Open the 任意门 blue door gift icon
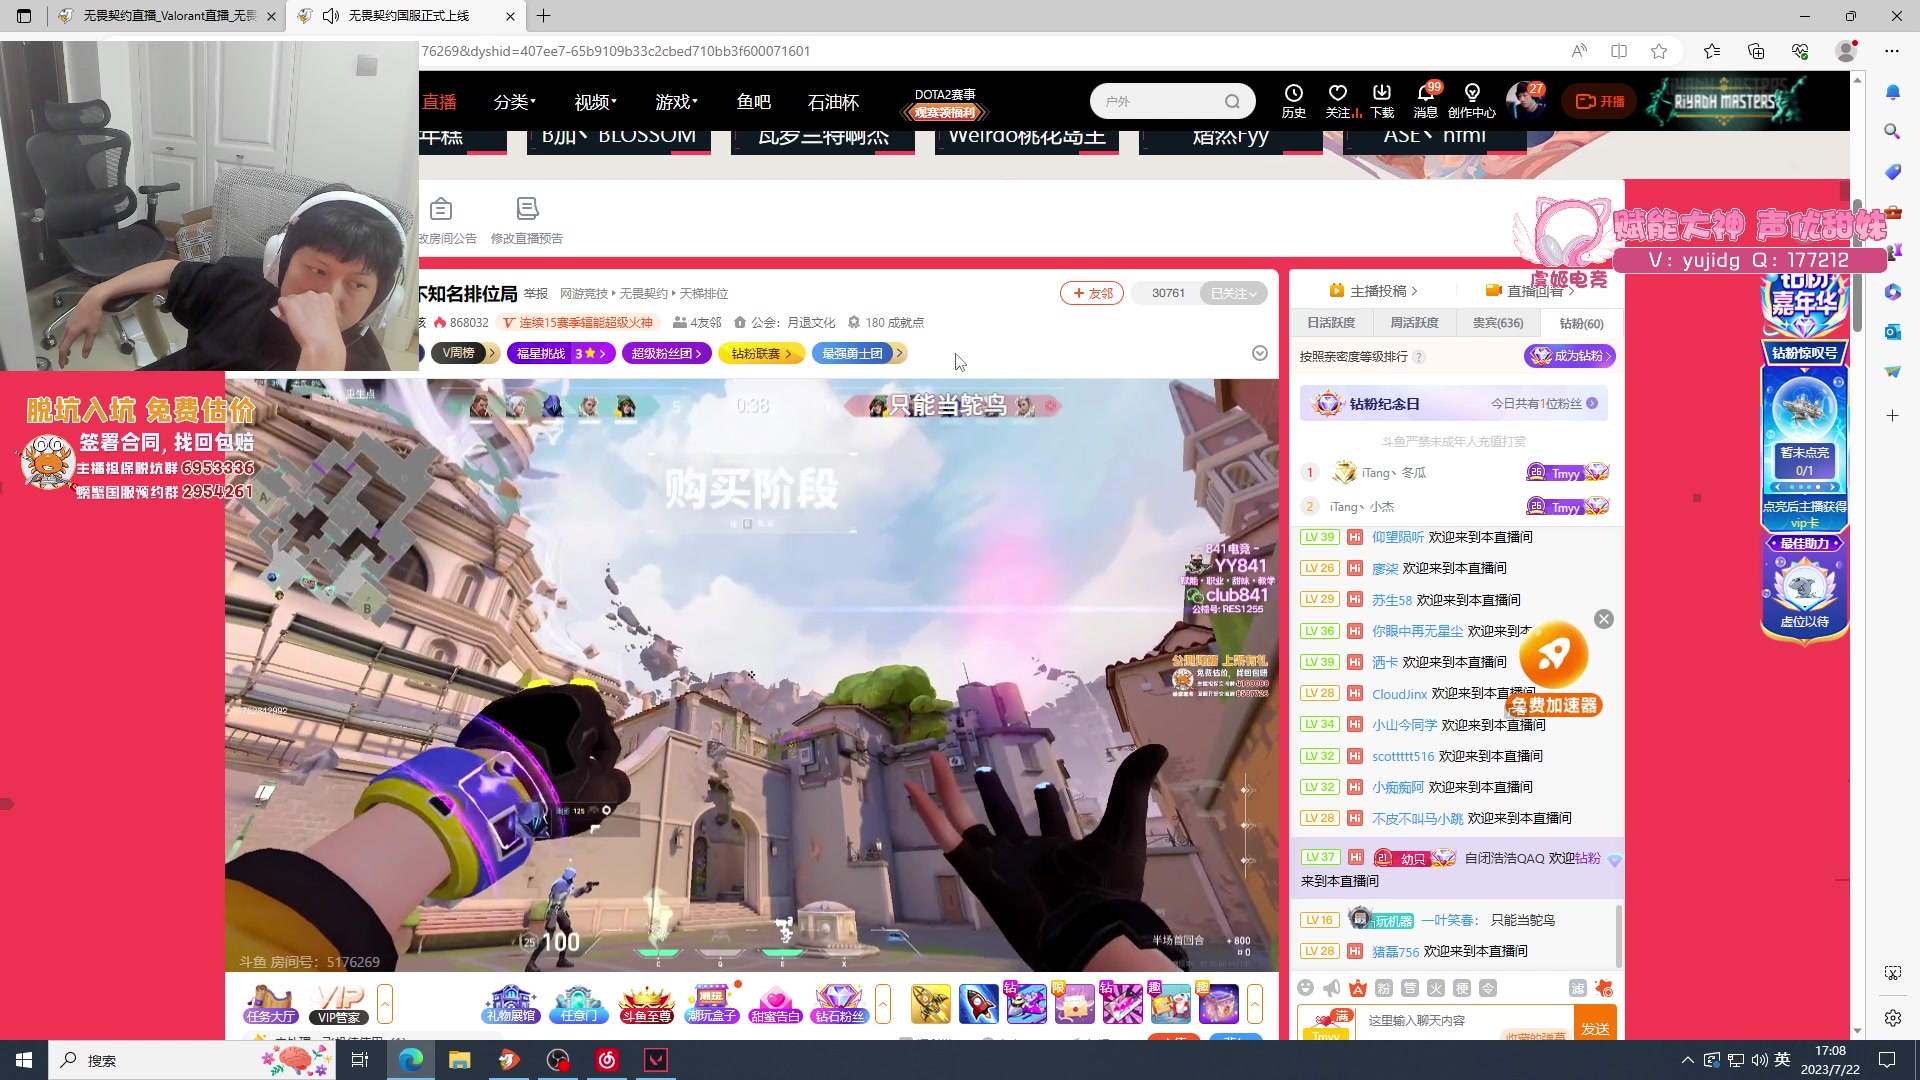Image resolution: width=1920 pixels, height=1080 pixels. click(x=579, y=1004)
